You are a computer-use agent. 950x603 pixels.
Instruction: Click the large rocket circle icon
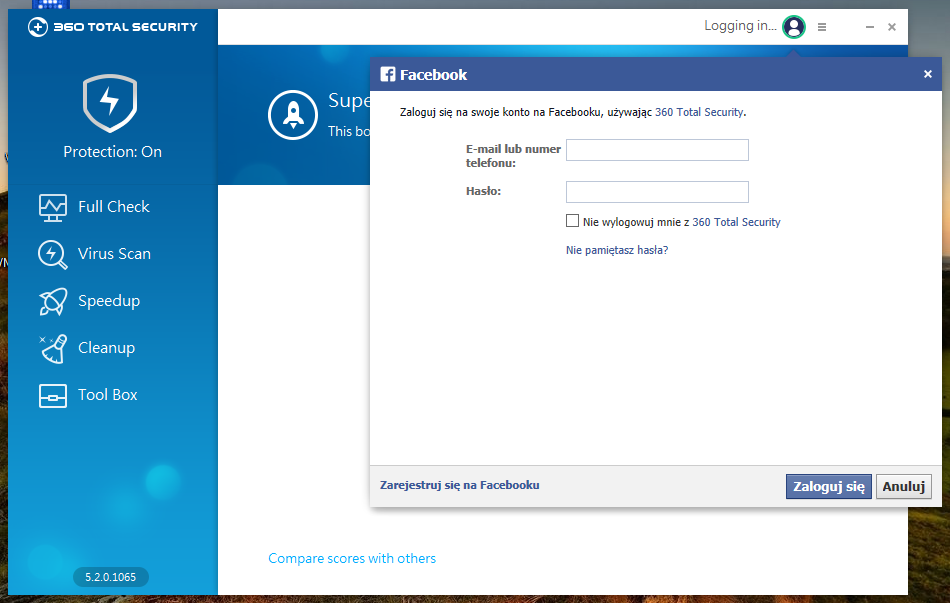pos(293,115)
